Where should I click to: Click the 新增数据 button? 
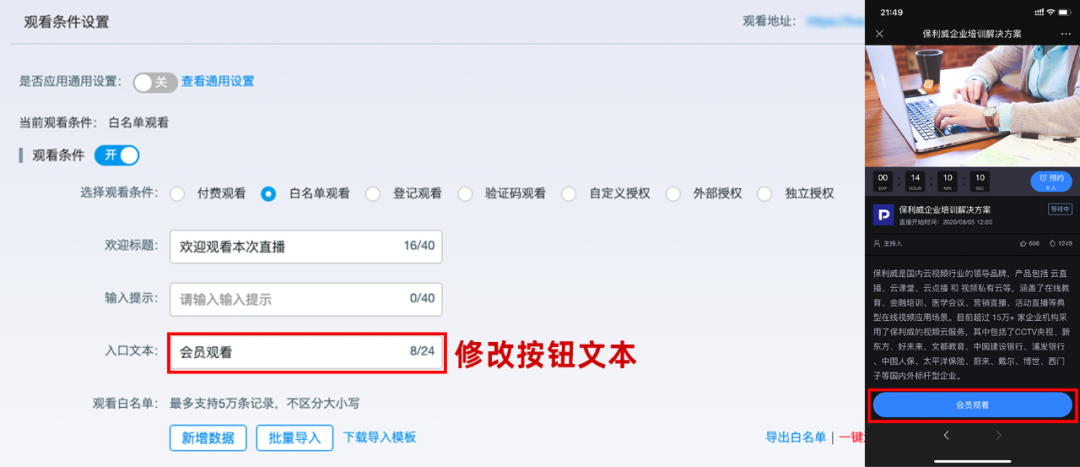[x=208, y=438]
